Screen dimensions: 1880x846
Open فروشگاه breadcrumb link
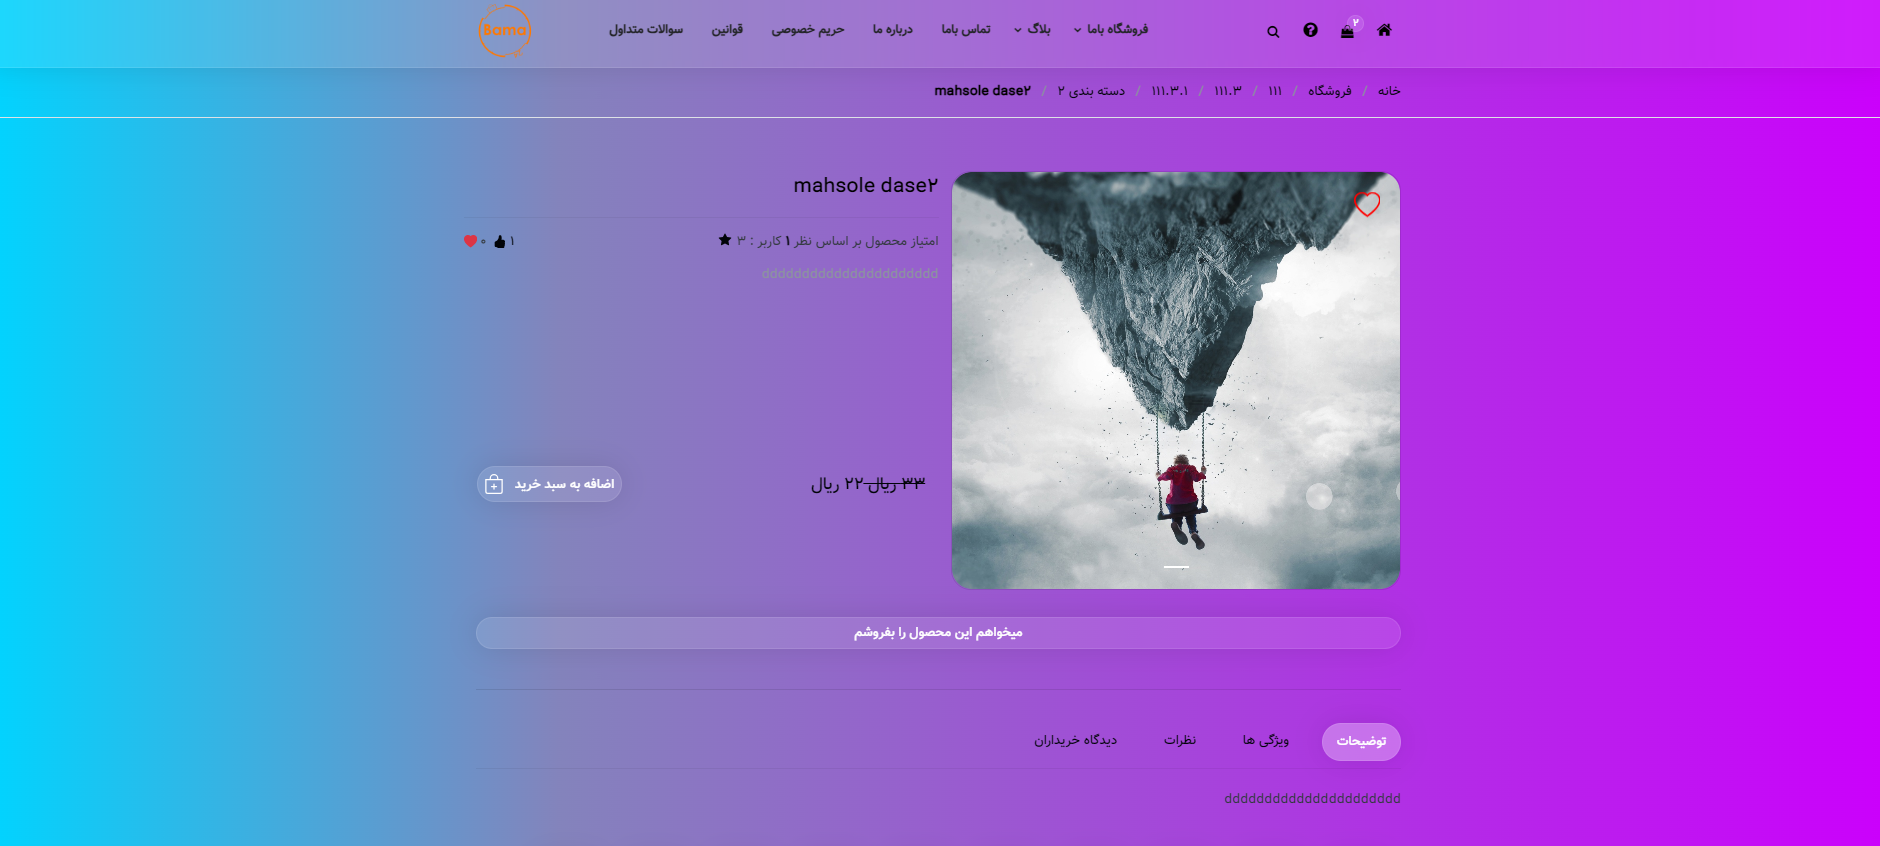[1329, 91]
